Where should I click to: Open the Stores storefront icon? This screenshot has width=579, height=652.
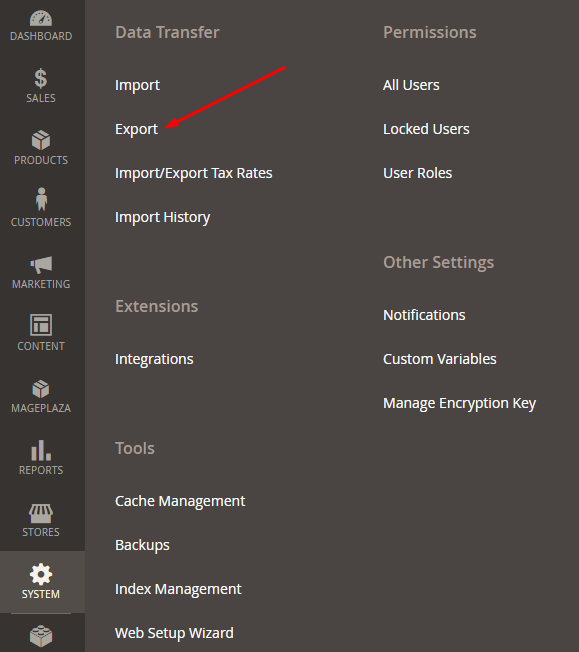[x=41, y=513]
